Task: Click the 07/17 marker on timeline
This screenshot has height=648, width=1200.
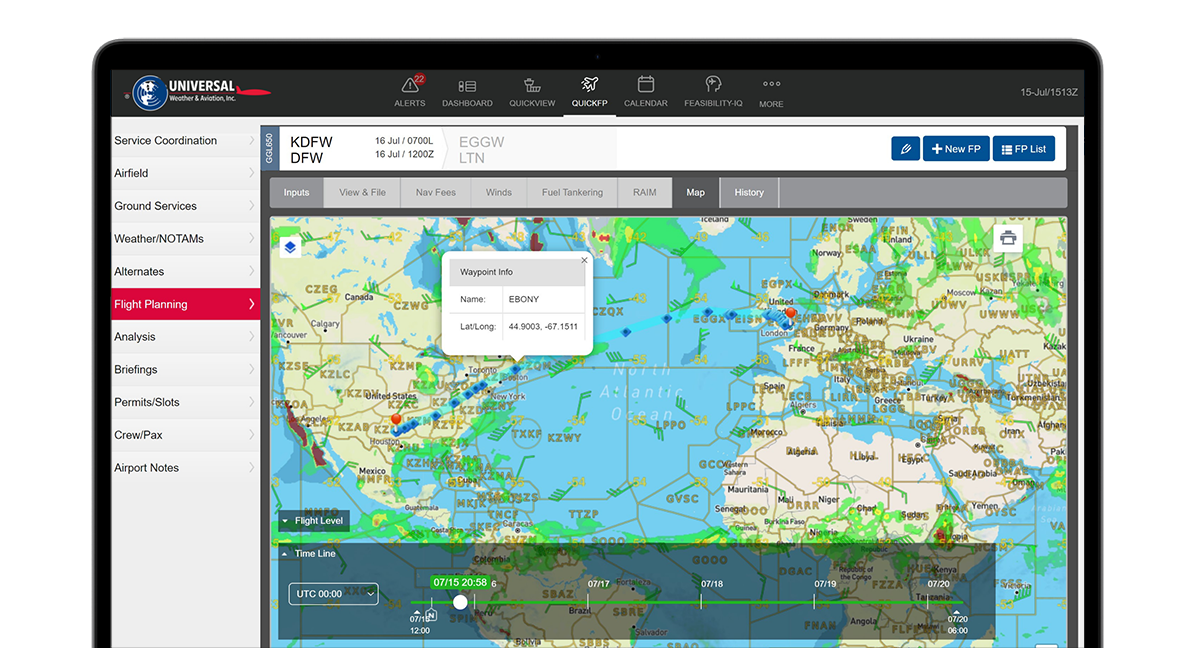Action: coord(599,584)
